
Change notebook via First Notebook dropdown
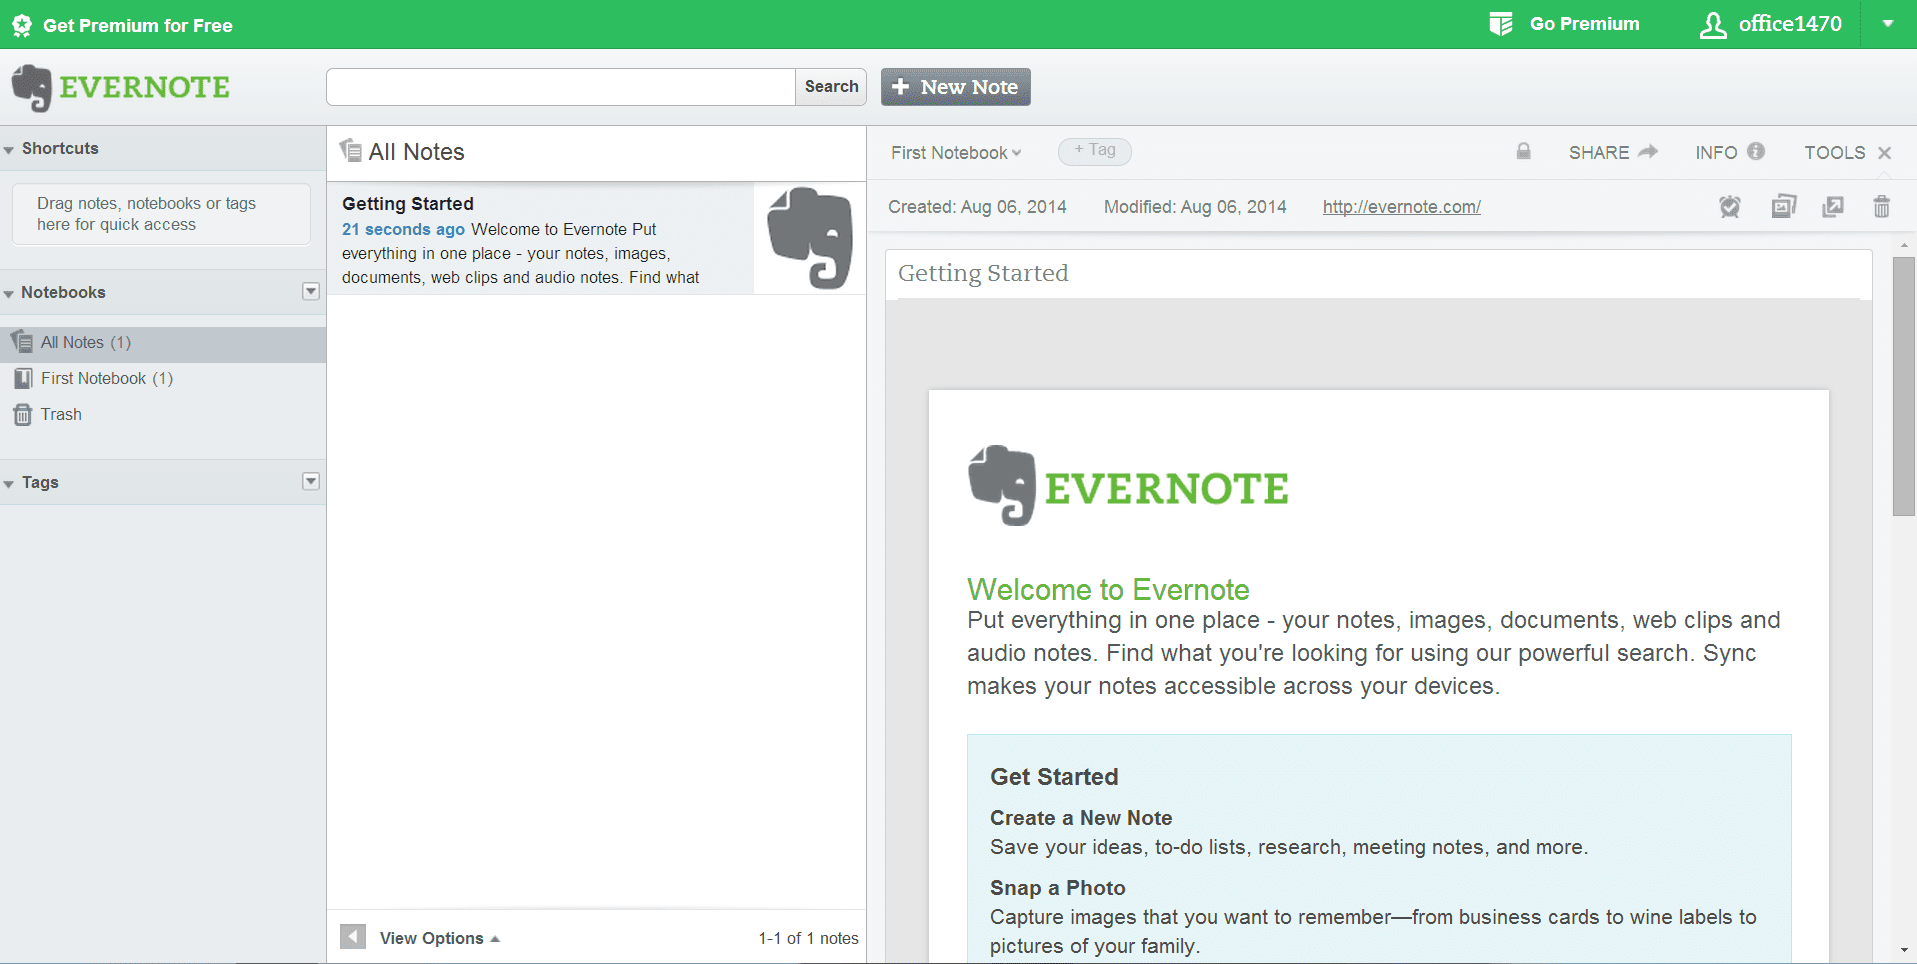pyautogui.click(x=956, y=153)
